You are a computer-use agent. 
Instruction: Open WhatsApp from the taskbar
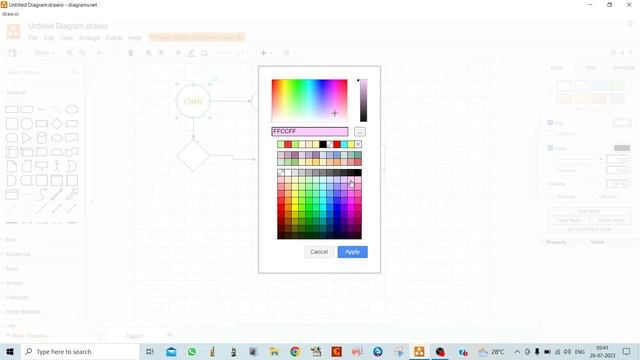(x=192, y=351)
